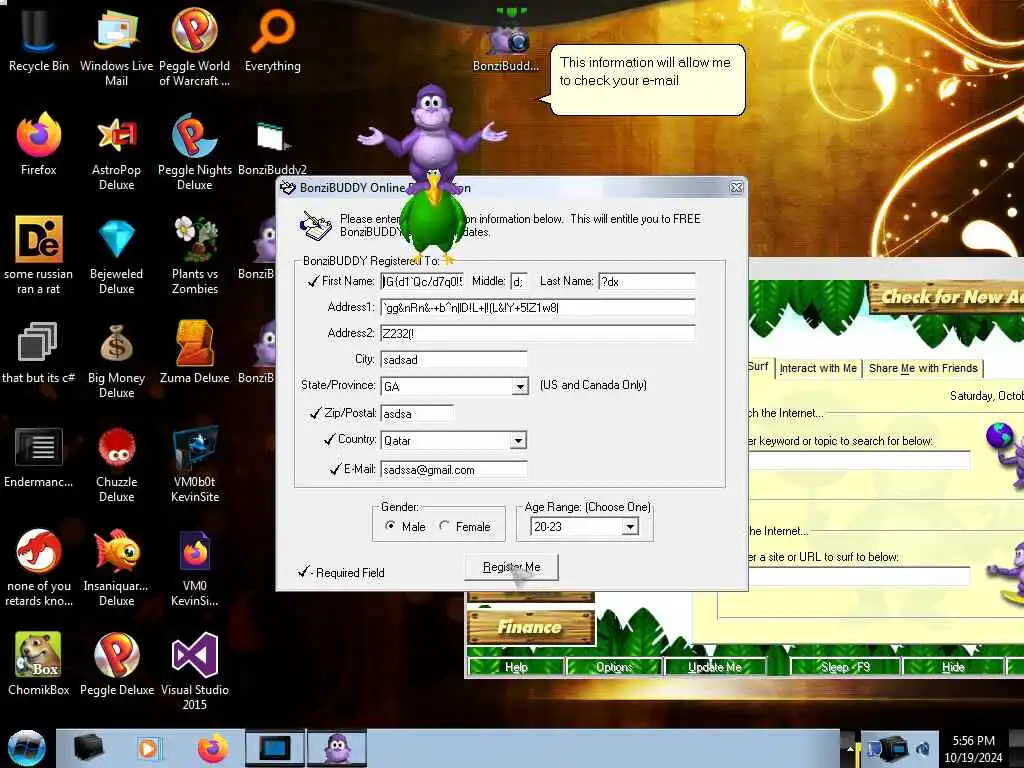The width and height of the screenshot is (1024, 768).
Task: Click the Address2 input field
Action: point(537,333)
